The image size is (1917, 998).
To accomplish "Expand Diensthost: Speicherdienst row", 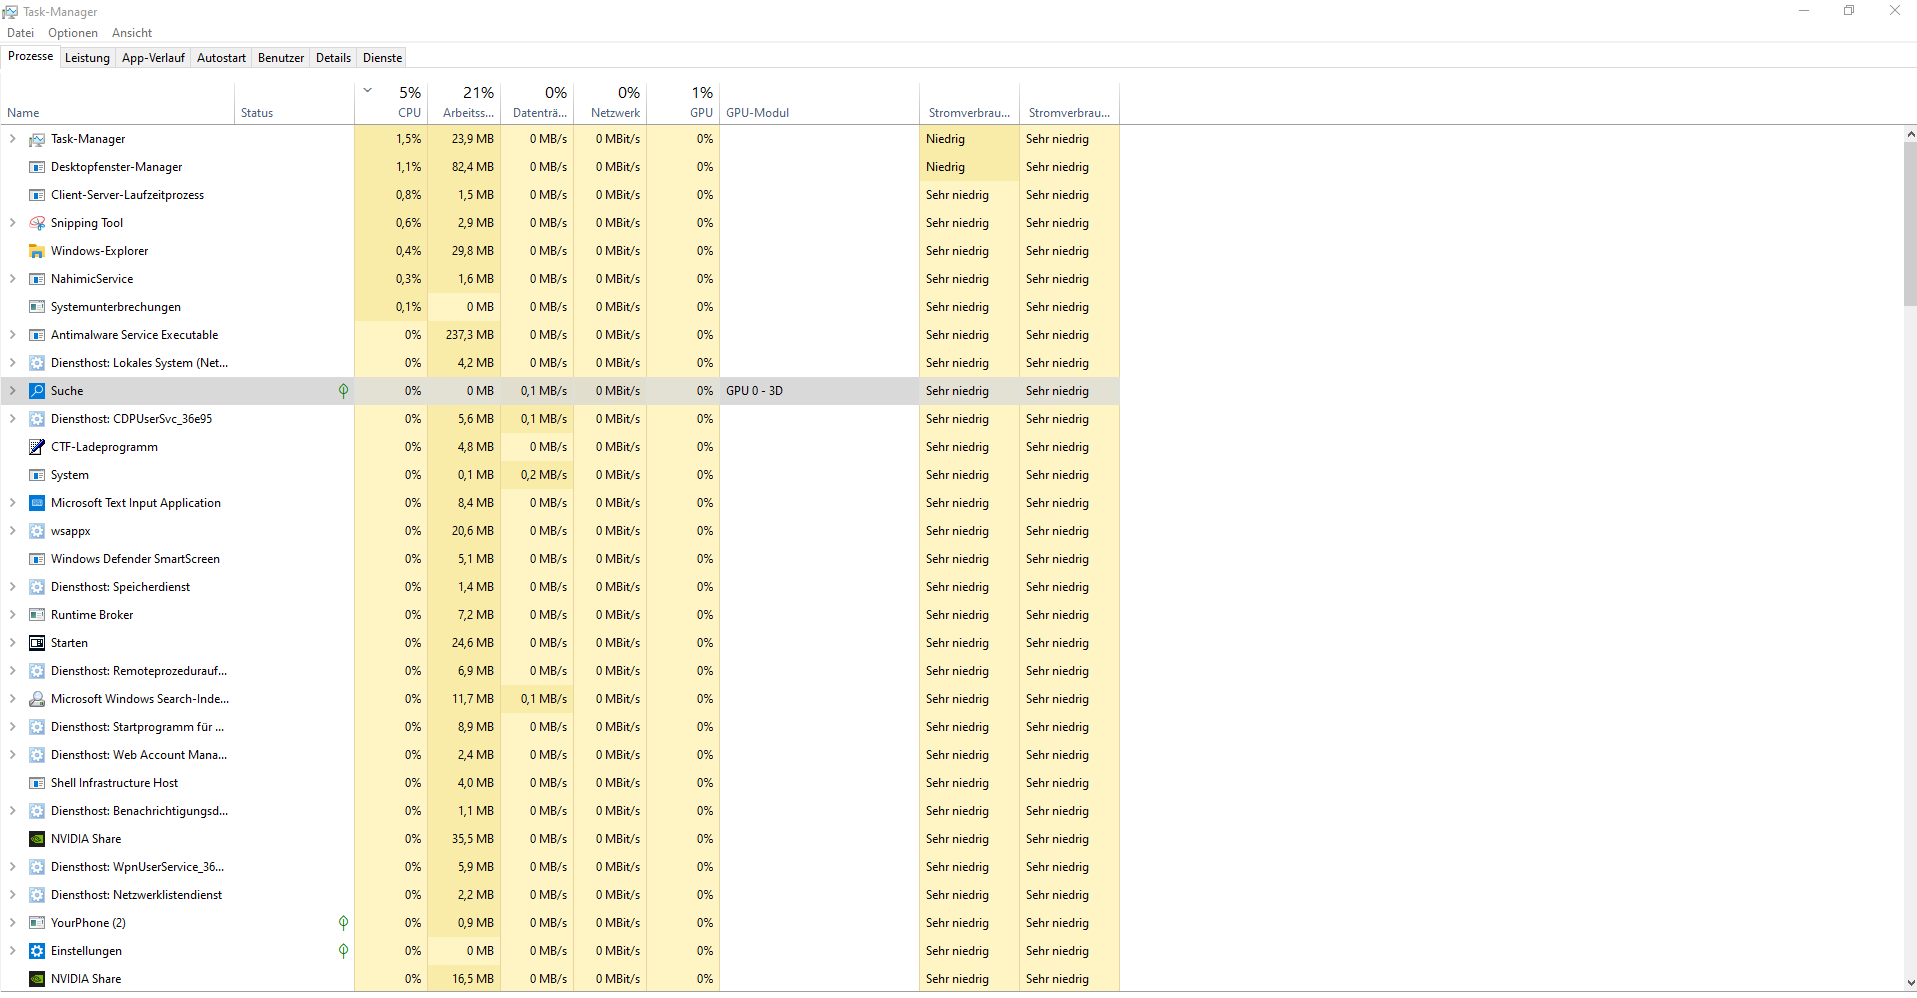I will pos(12,587).
